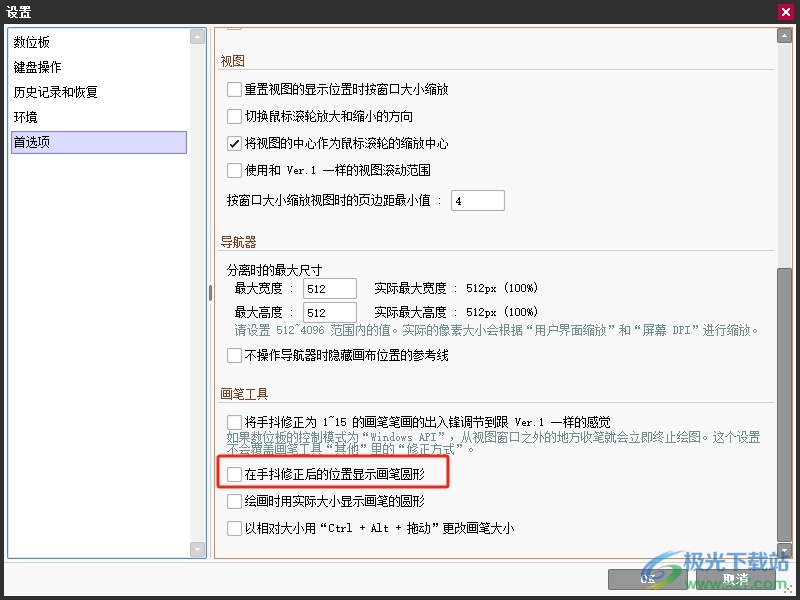The image size is (800, 600).
Task: Click the 最大高度 input field
Action: pos(330,313)
